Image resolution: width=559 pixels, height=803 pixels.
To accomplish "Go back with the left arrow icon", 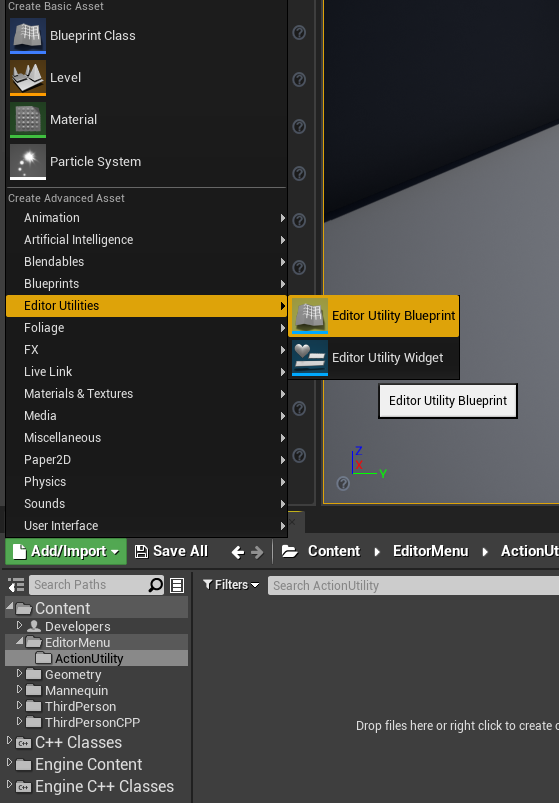I will coord(238,552).
